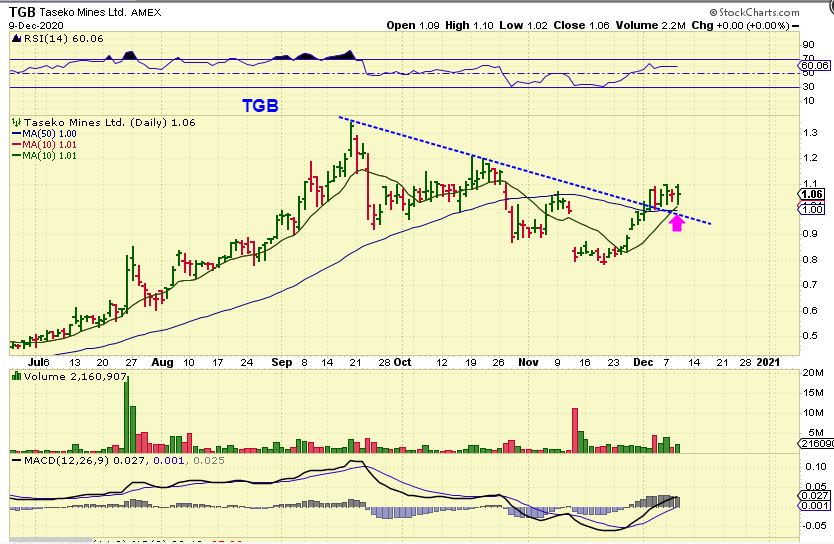Click the volume bars icon beside the Volume label

[x=16, y=376]
